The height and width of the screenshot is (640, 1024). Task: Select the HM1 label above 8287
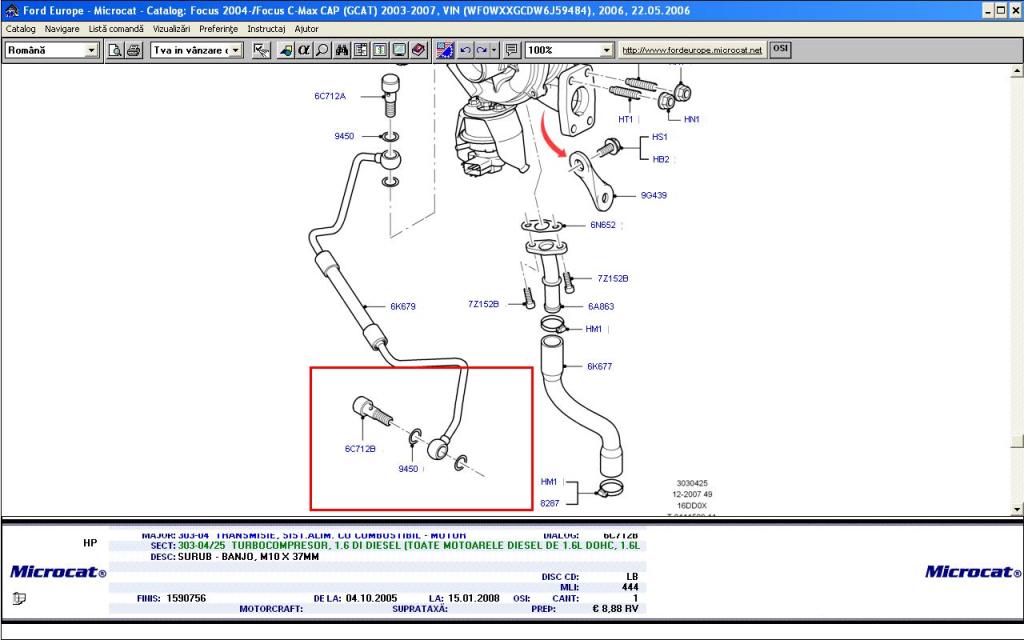[x=549, y=482]
